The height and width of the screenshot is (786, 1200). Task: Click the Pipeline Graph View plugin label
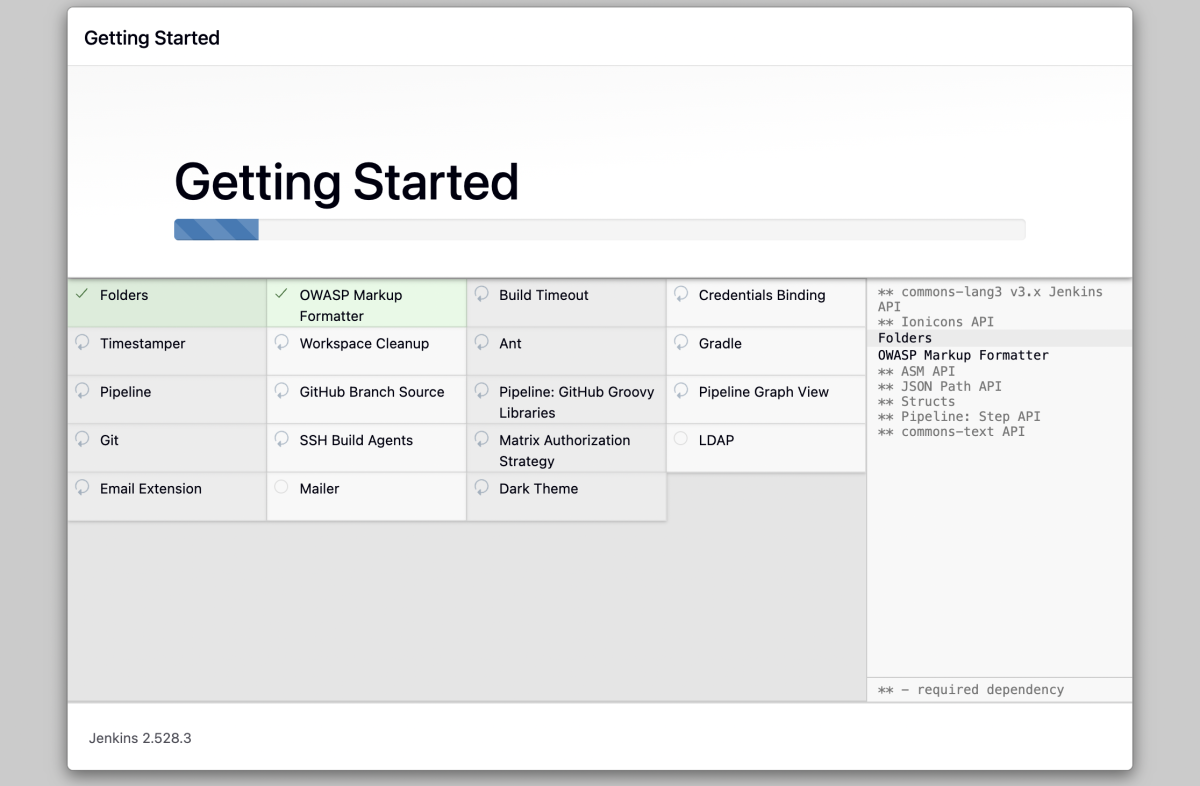click(763, 392)
